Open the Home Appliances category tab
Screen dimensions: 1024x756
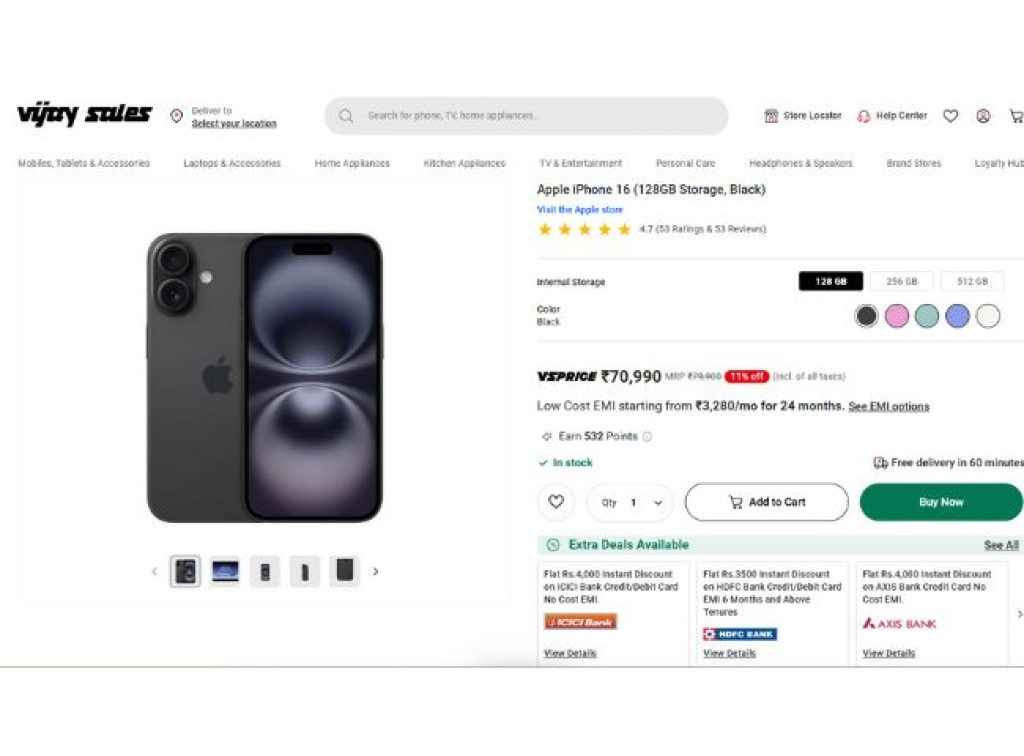coord(352,163)
